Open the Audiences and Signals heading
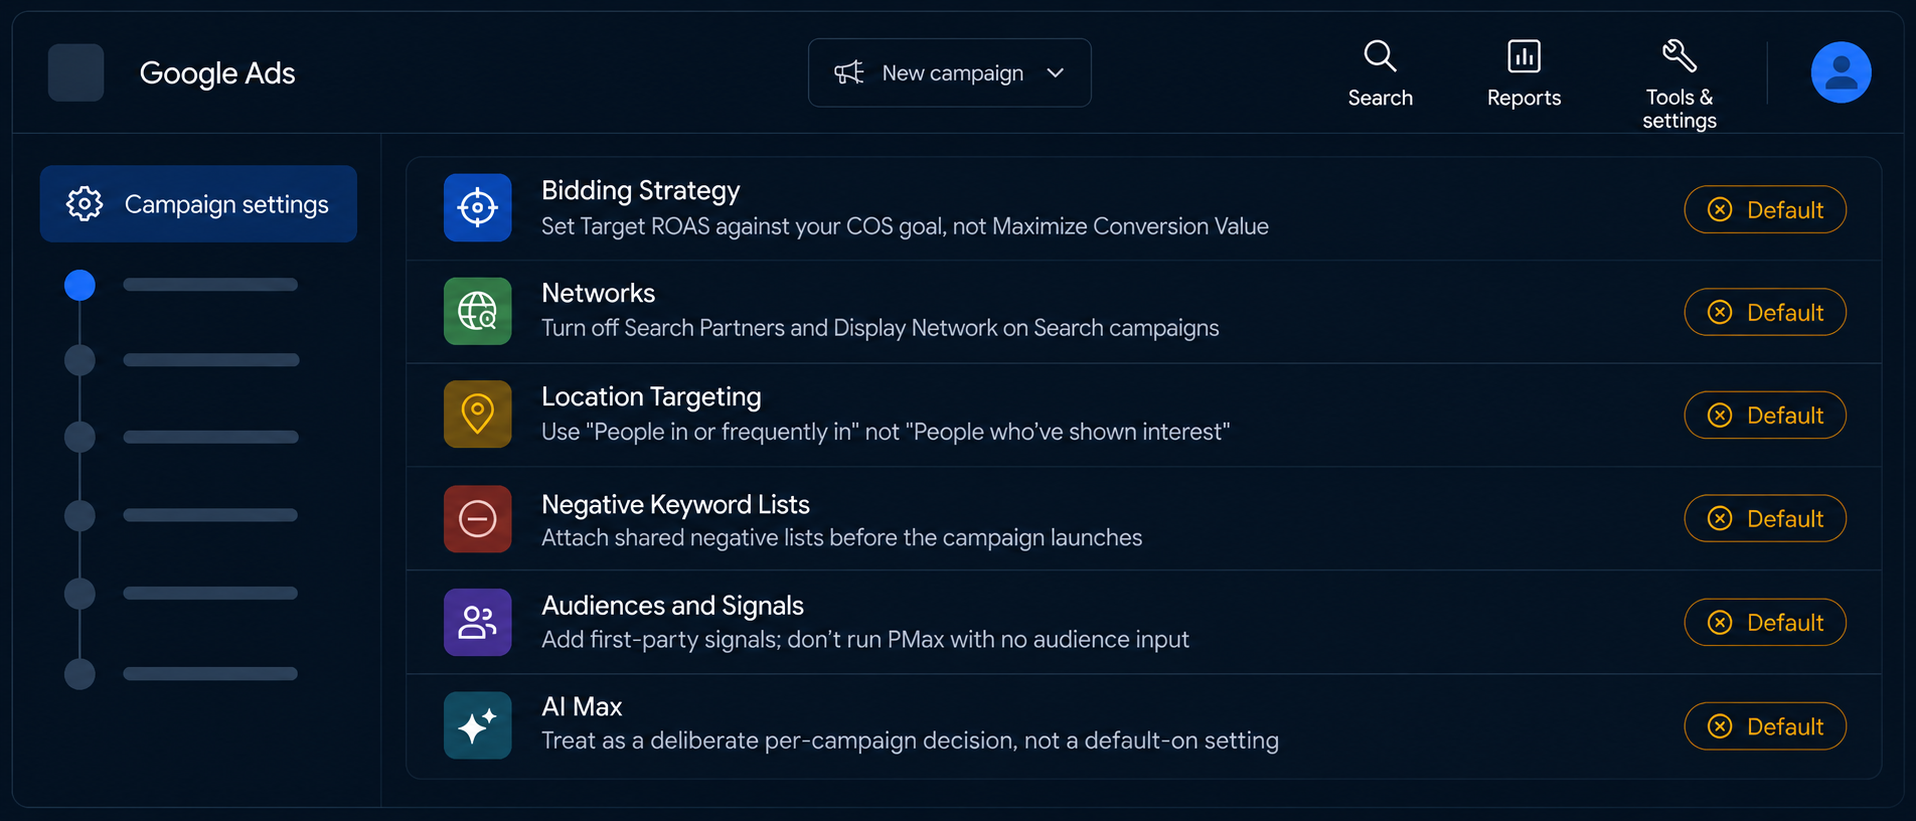This screenshot has height=821, width=1916. 672,606
